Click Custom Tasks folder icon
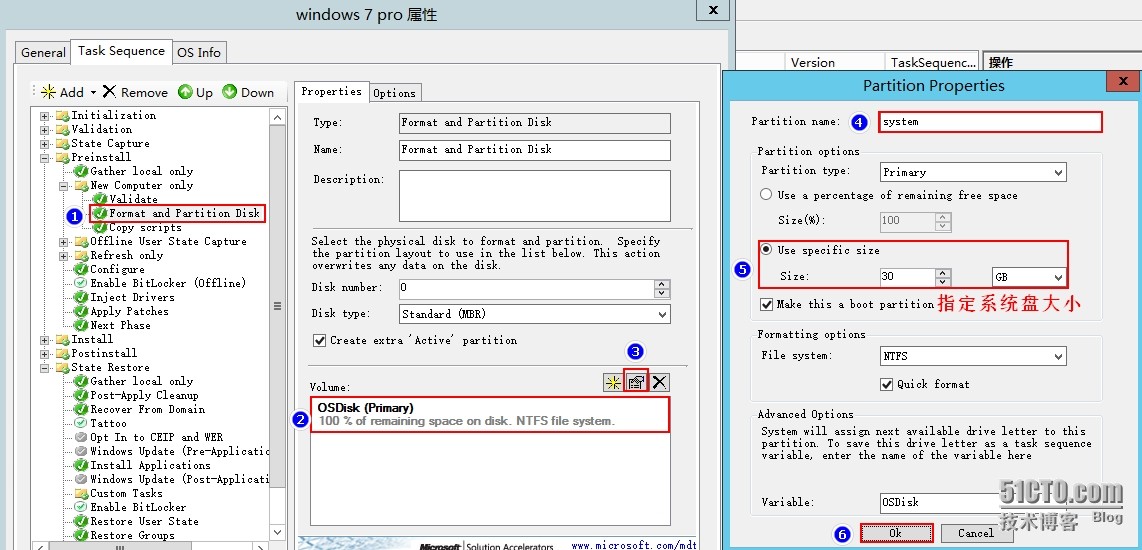This screenshot has width=1142, height=550. tap(81, 493)
